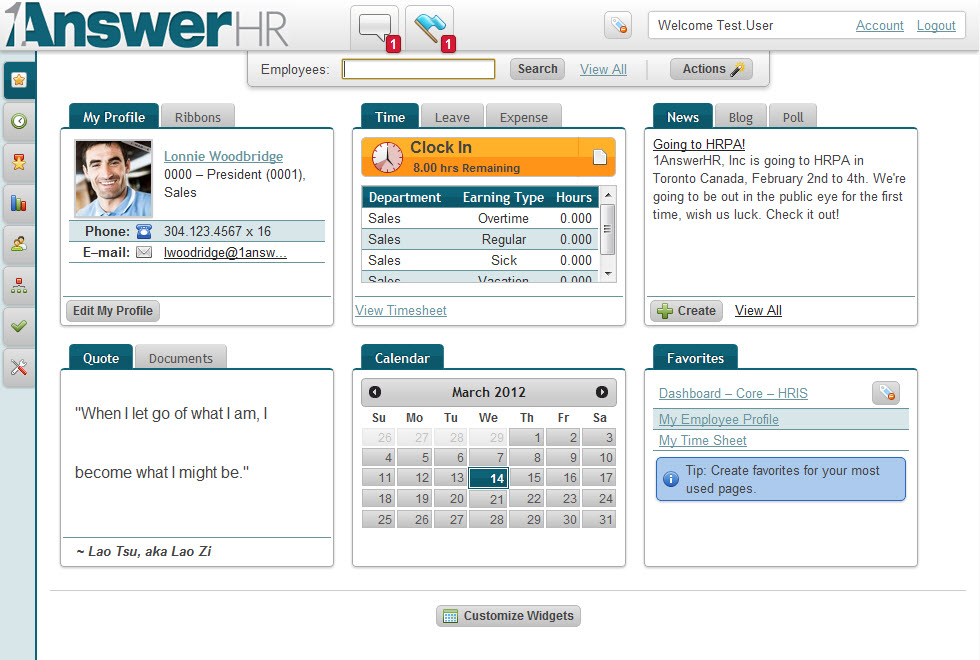Click Lonnie Woodbridge's profile photo
The image size is (980, 660).
coord(113,178)
